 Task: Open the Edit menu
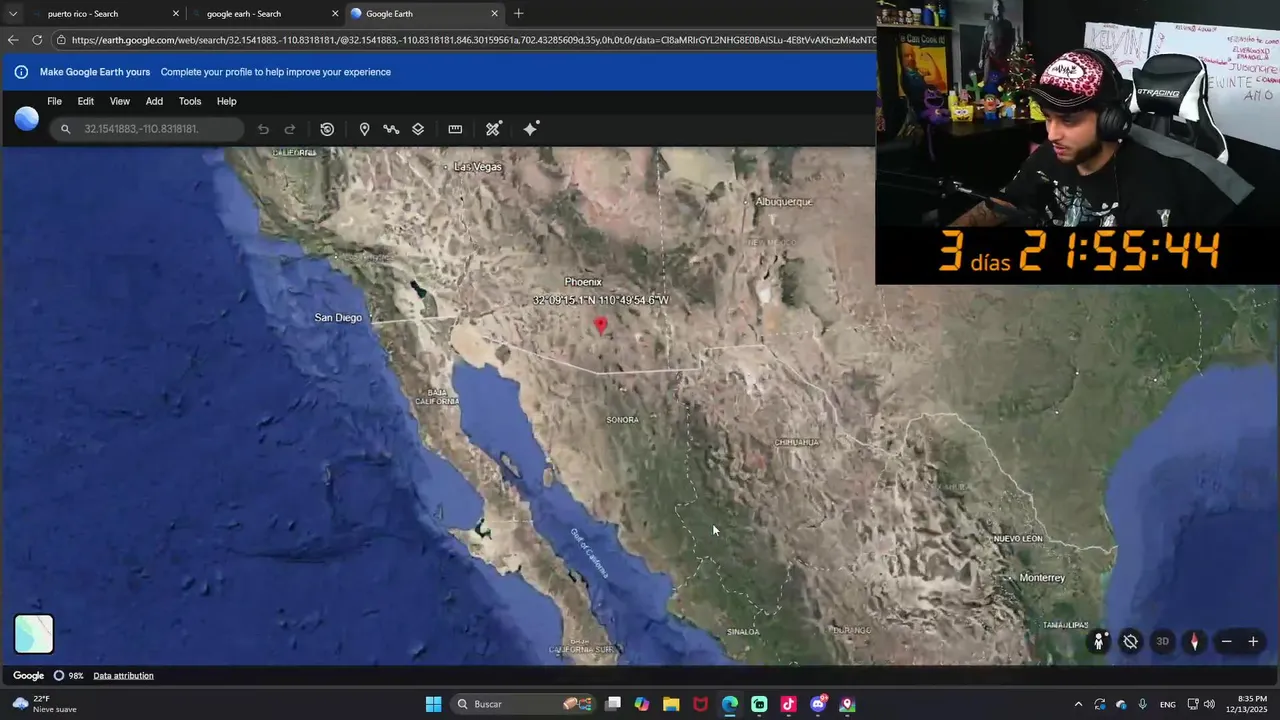[86, 101]
